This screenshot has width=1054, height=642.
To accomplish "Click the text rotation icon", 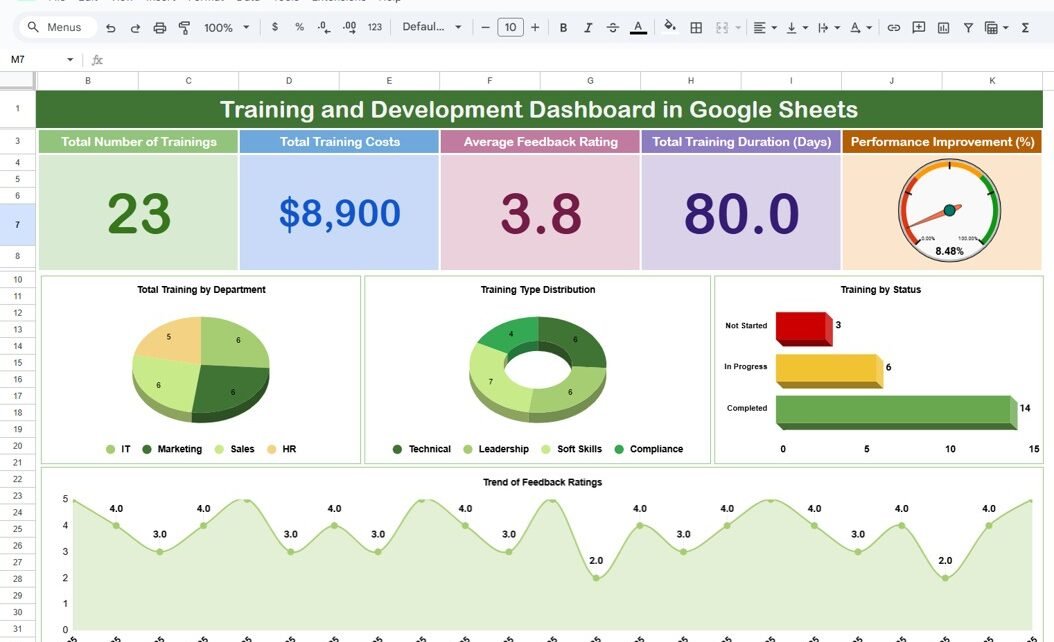I will tap(855, 28).
